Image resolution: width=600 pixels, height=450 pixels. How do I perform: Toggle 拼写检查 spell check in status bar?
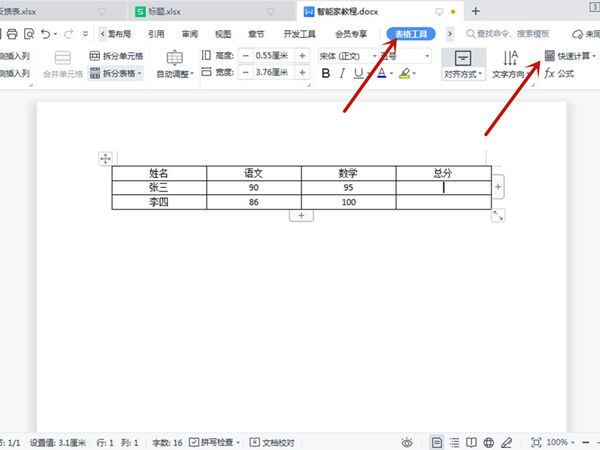click(214, 442)
